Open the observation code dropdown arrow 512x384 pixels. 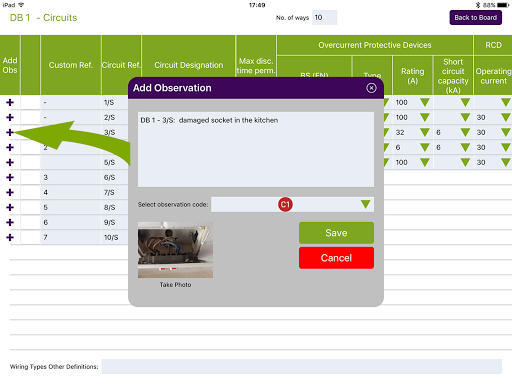[366, 204]
